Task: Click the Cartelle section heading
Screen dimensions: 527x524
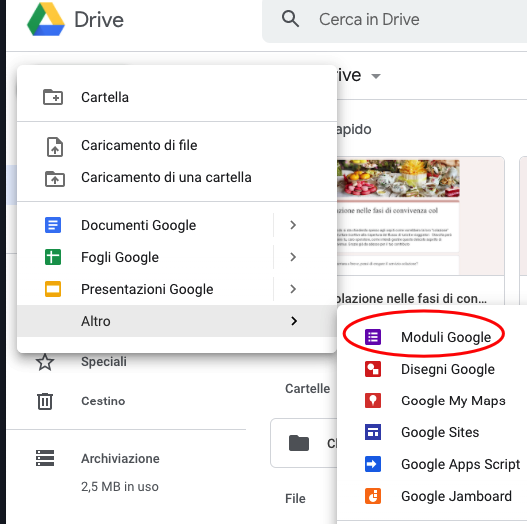Action: [x=308, y=389]
